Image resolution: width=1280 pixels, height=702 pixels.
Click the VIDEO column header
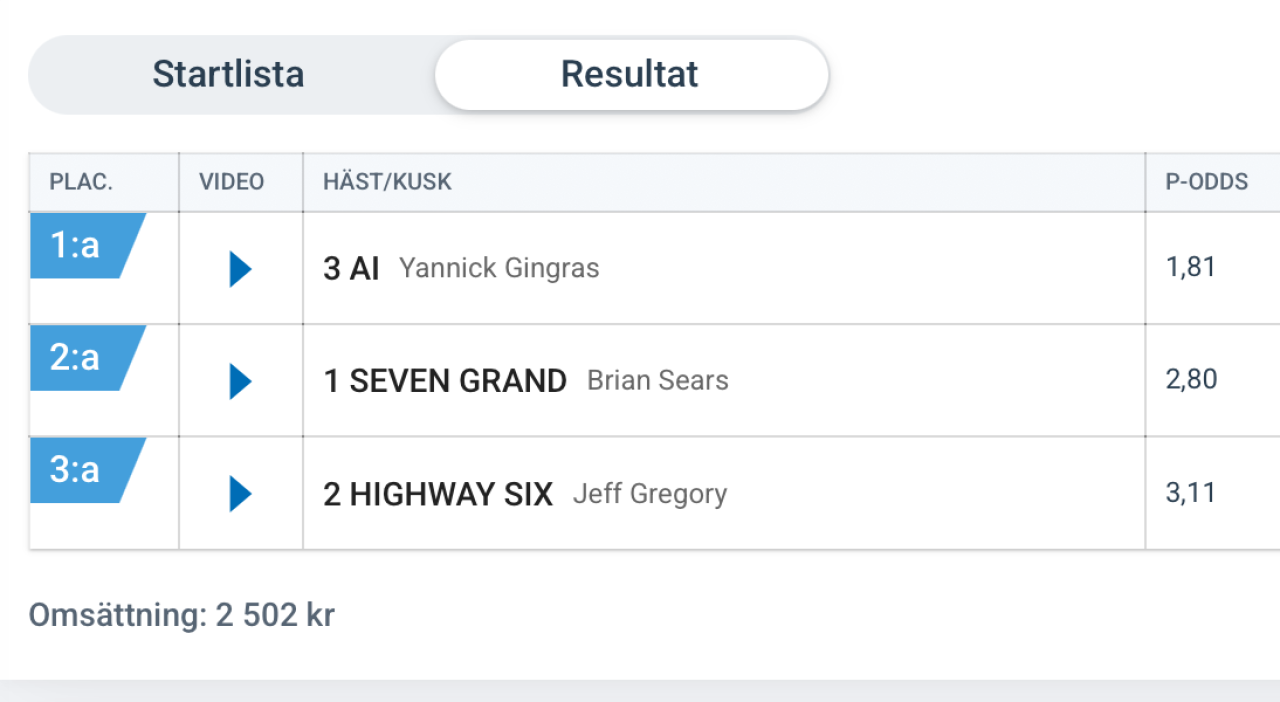pyautogui.click(x=232, y=182)
